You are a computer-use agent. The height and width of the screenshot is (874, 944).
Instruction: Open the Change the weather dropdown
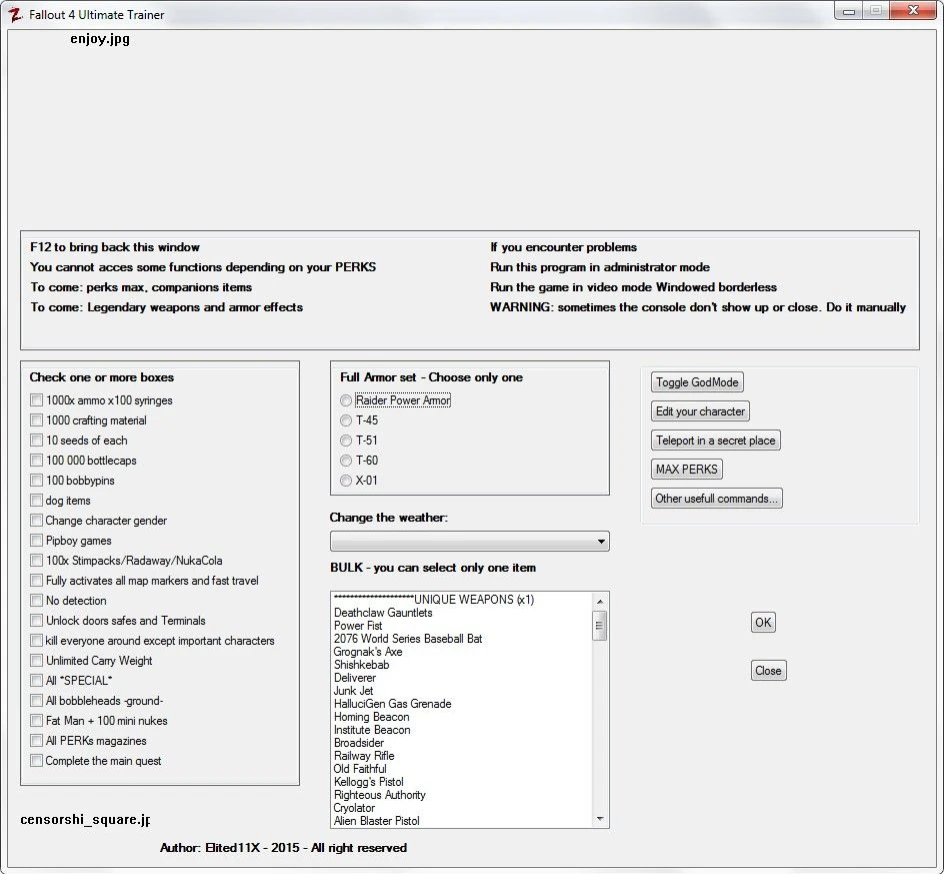click(470, 541)
